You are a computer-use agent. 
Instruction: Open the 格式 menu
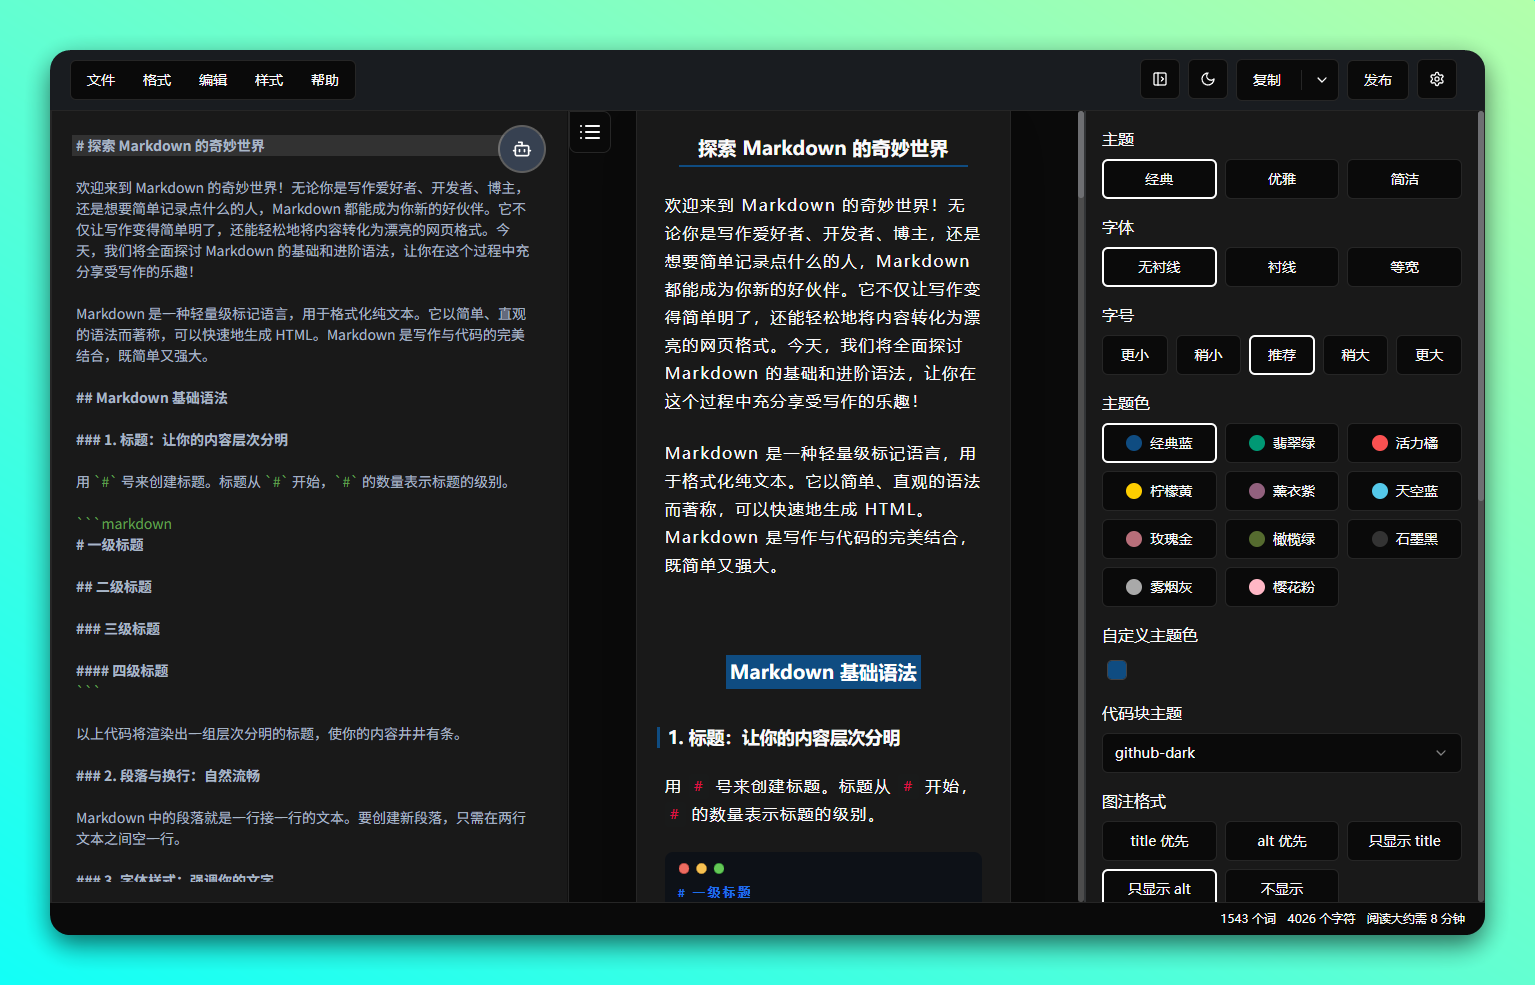click(157, 80)
